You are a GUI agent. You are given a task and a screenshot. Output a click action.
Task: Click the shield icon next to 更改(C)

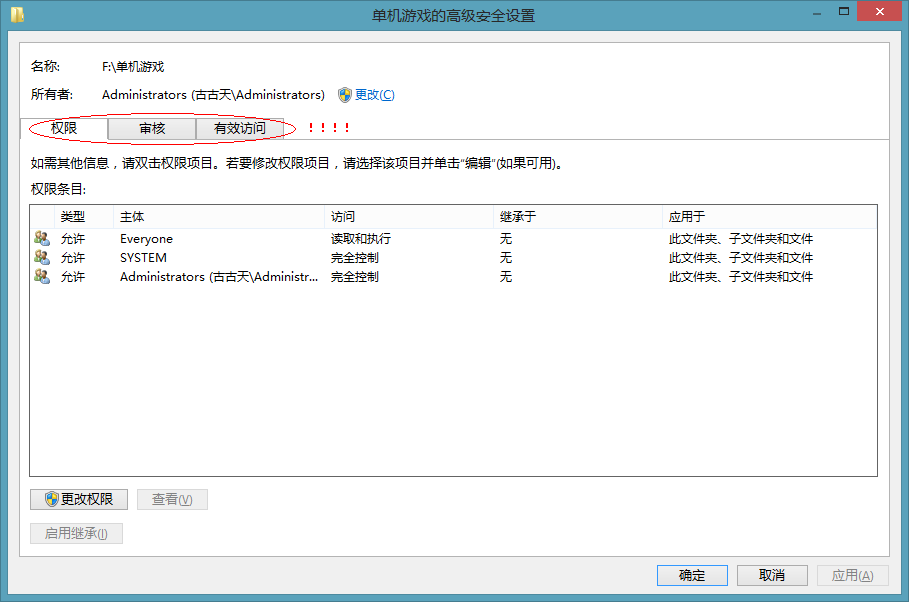coord(345,95)
